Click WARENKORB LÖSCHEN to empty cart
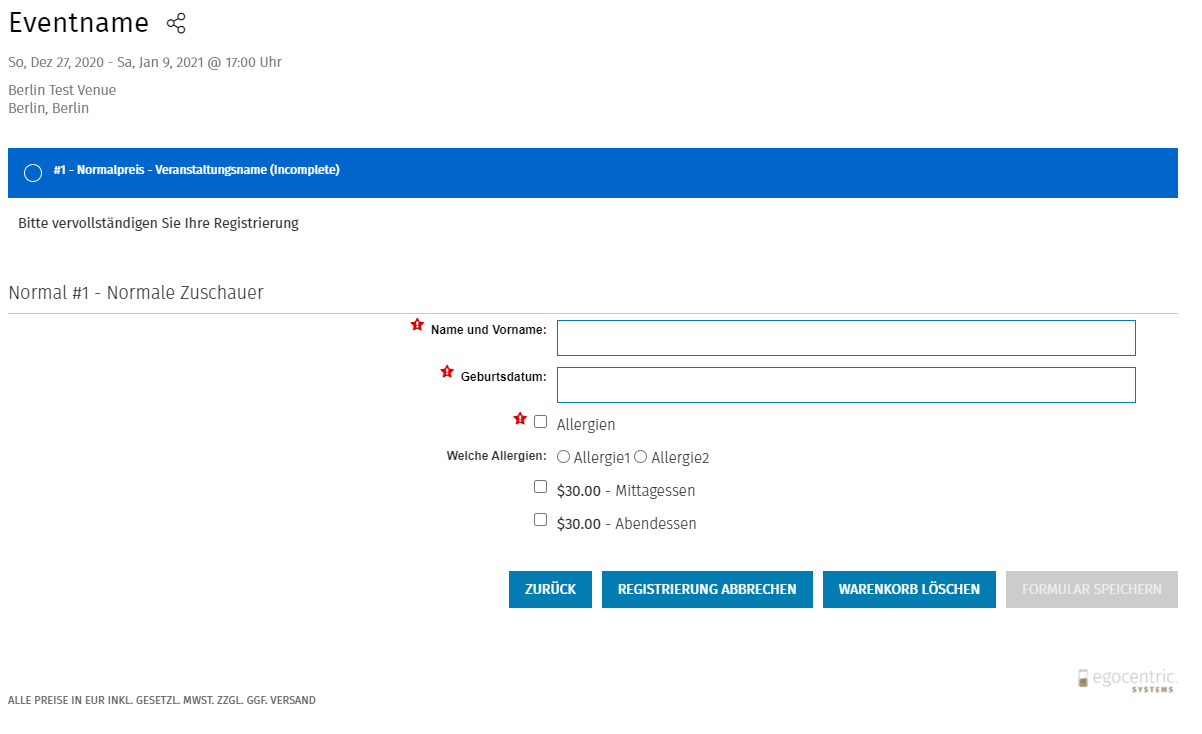Viewport: 1202px width, 734px height. [909, 589]
